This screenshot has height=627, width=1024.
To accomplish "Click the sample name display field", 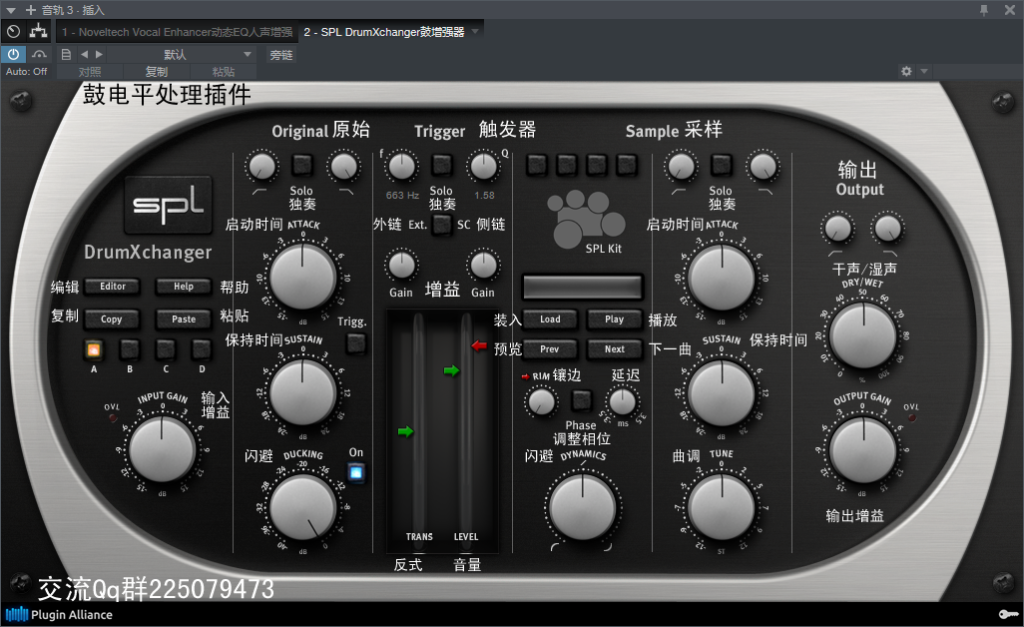I will pyautogui.click(x=583, y=287).
